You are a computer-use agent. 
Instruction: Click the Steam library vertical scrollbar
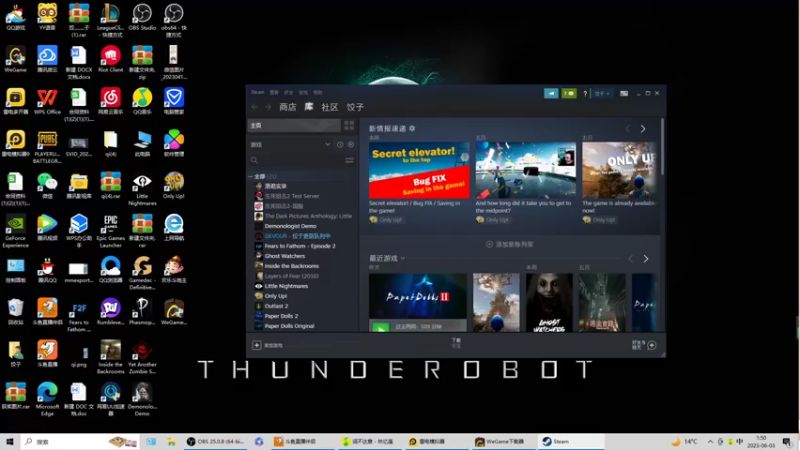pos(662,147)
